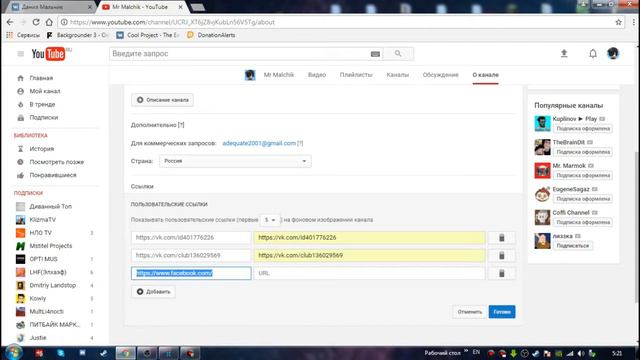Viewport: 640px width, 360px height.
Task: Click the Mr Malchik channel avatar
Action: [x=250, y=75]
